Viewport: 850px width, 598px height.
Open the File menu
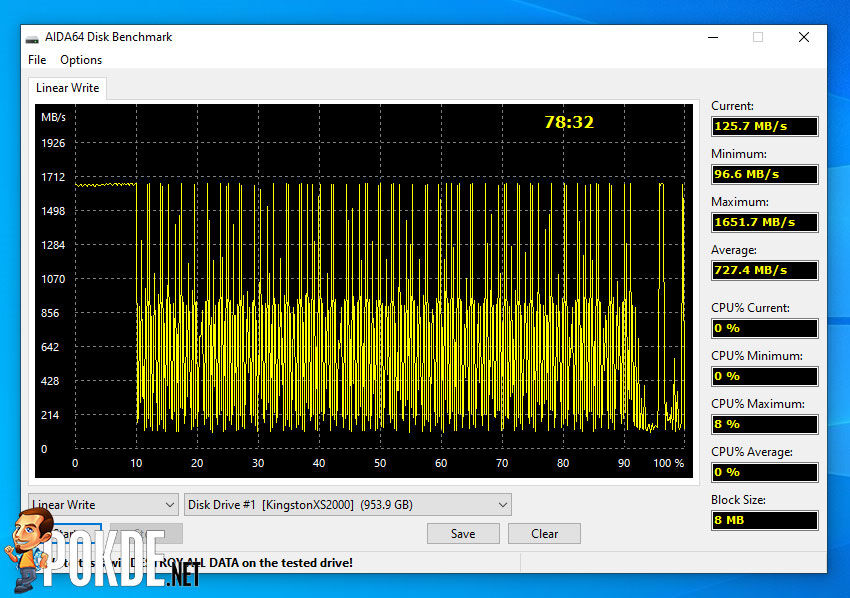[37, 60]
